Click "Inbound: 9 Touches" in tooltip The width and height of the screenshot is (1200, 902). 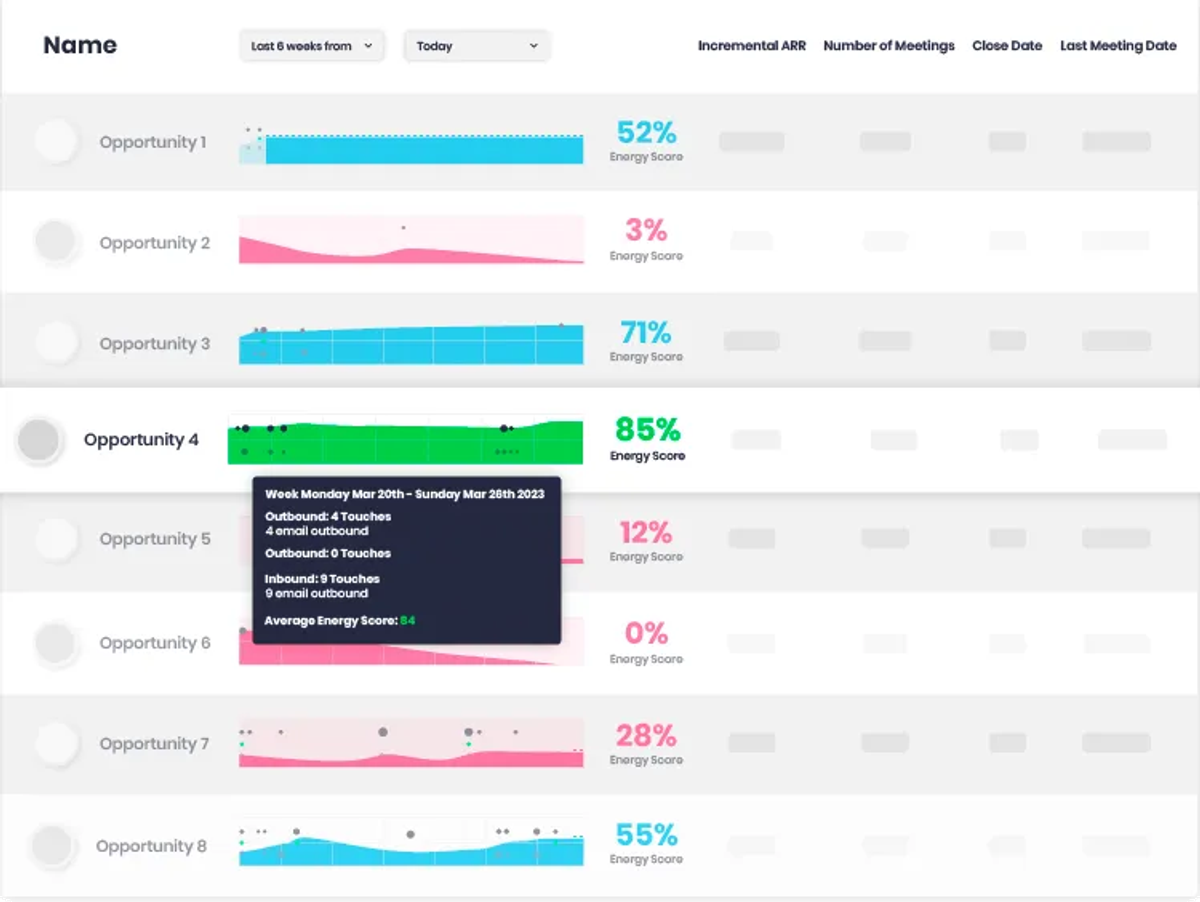[x=322, y=579]
